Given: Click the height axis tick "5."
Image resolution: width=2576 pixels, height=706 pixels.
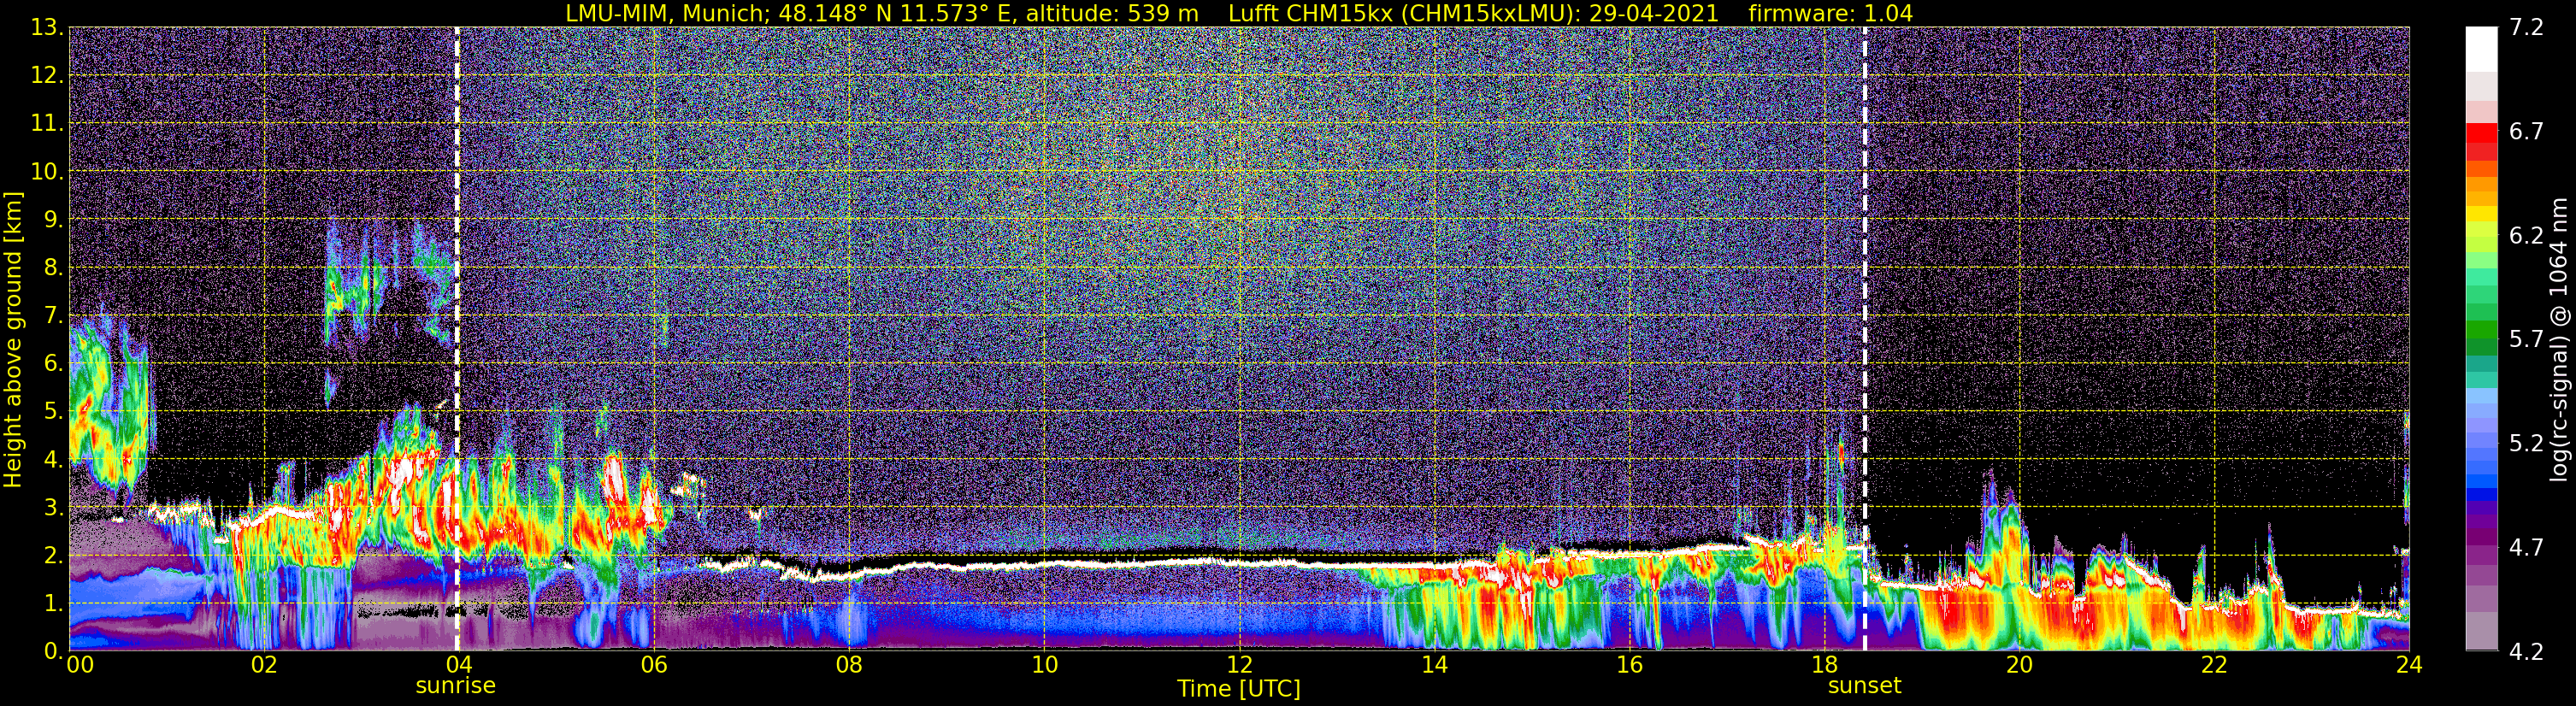Looking at the screenshot, I should [53, 412].
